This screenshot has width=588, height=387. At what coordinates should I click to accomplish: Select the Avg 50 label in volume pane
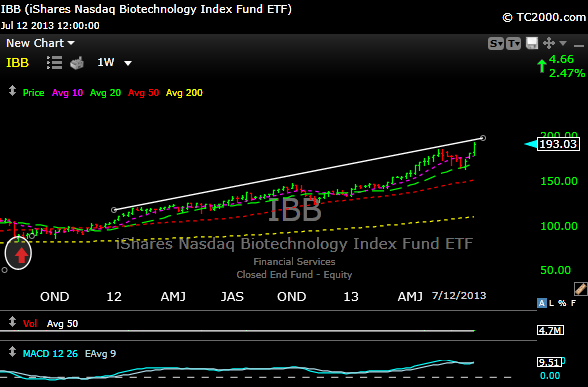point(62,324)
